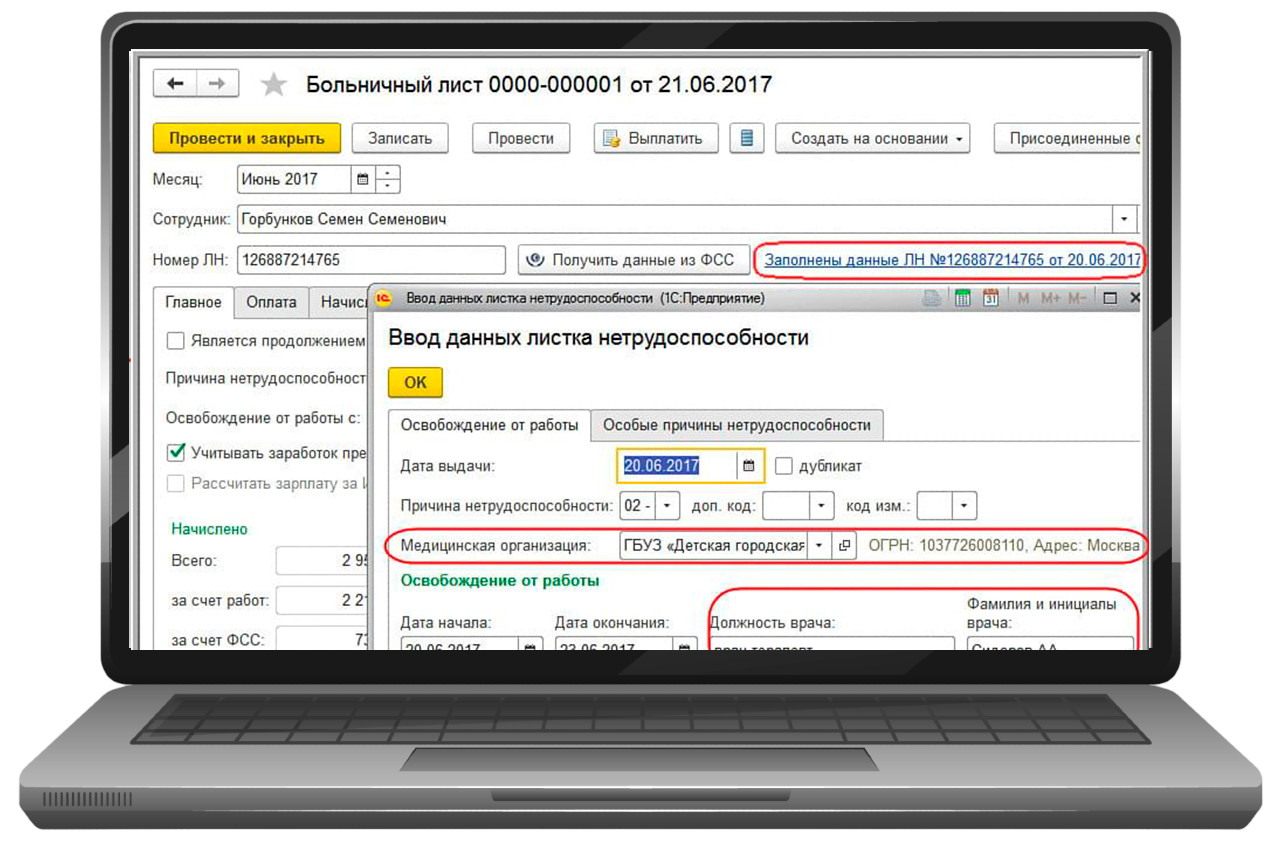1280x843 pixels.
Task: Open the Заполнены данные ЛН link
Action: tap(952, 260)
